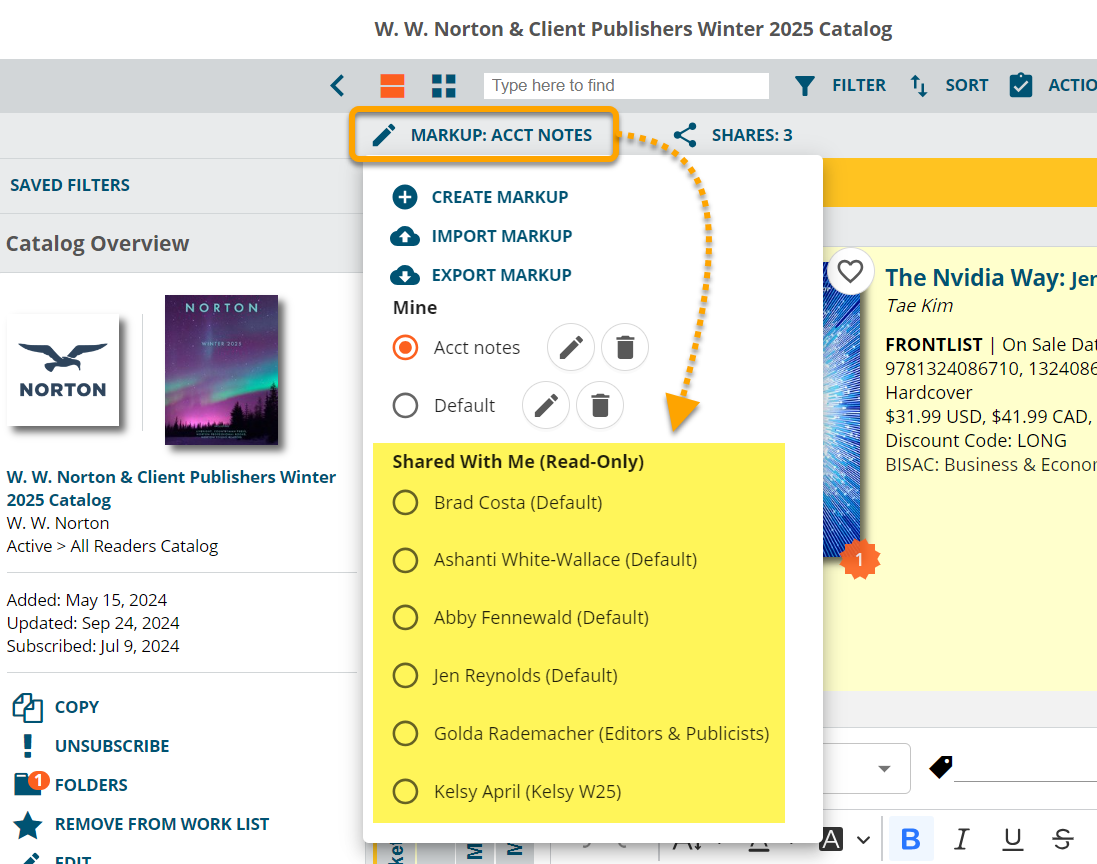The width and height of the screenshot is (1097, 864).
Task: Select Golda Rademacher (Editors & Publicists) markup
Action: point(405,734)
